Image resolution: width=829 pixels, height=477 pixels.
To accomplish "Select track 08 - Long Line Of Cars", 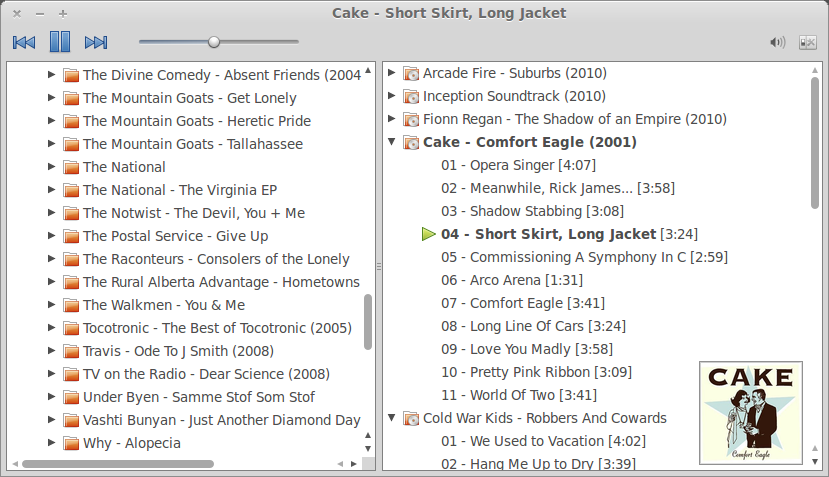I will click(x=533, y=326).
